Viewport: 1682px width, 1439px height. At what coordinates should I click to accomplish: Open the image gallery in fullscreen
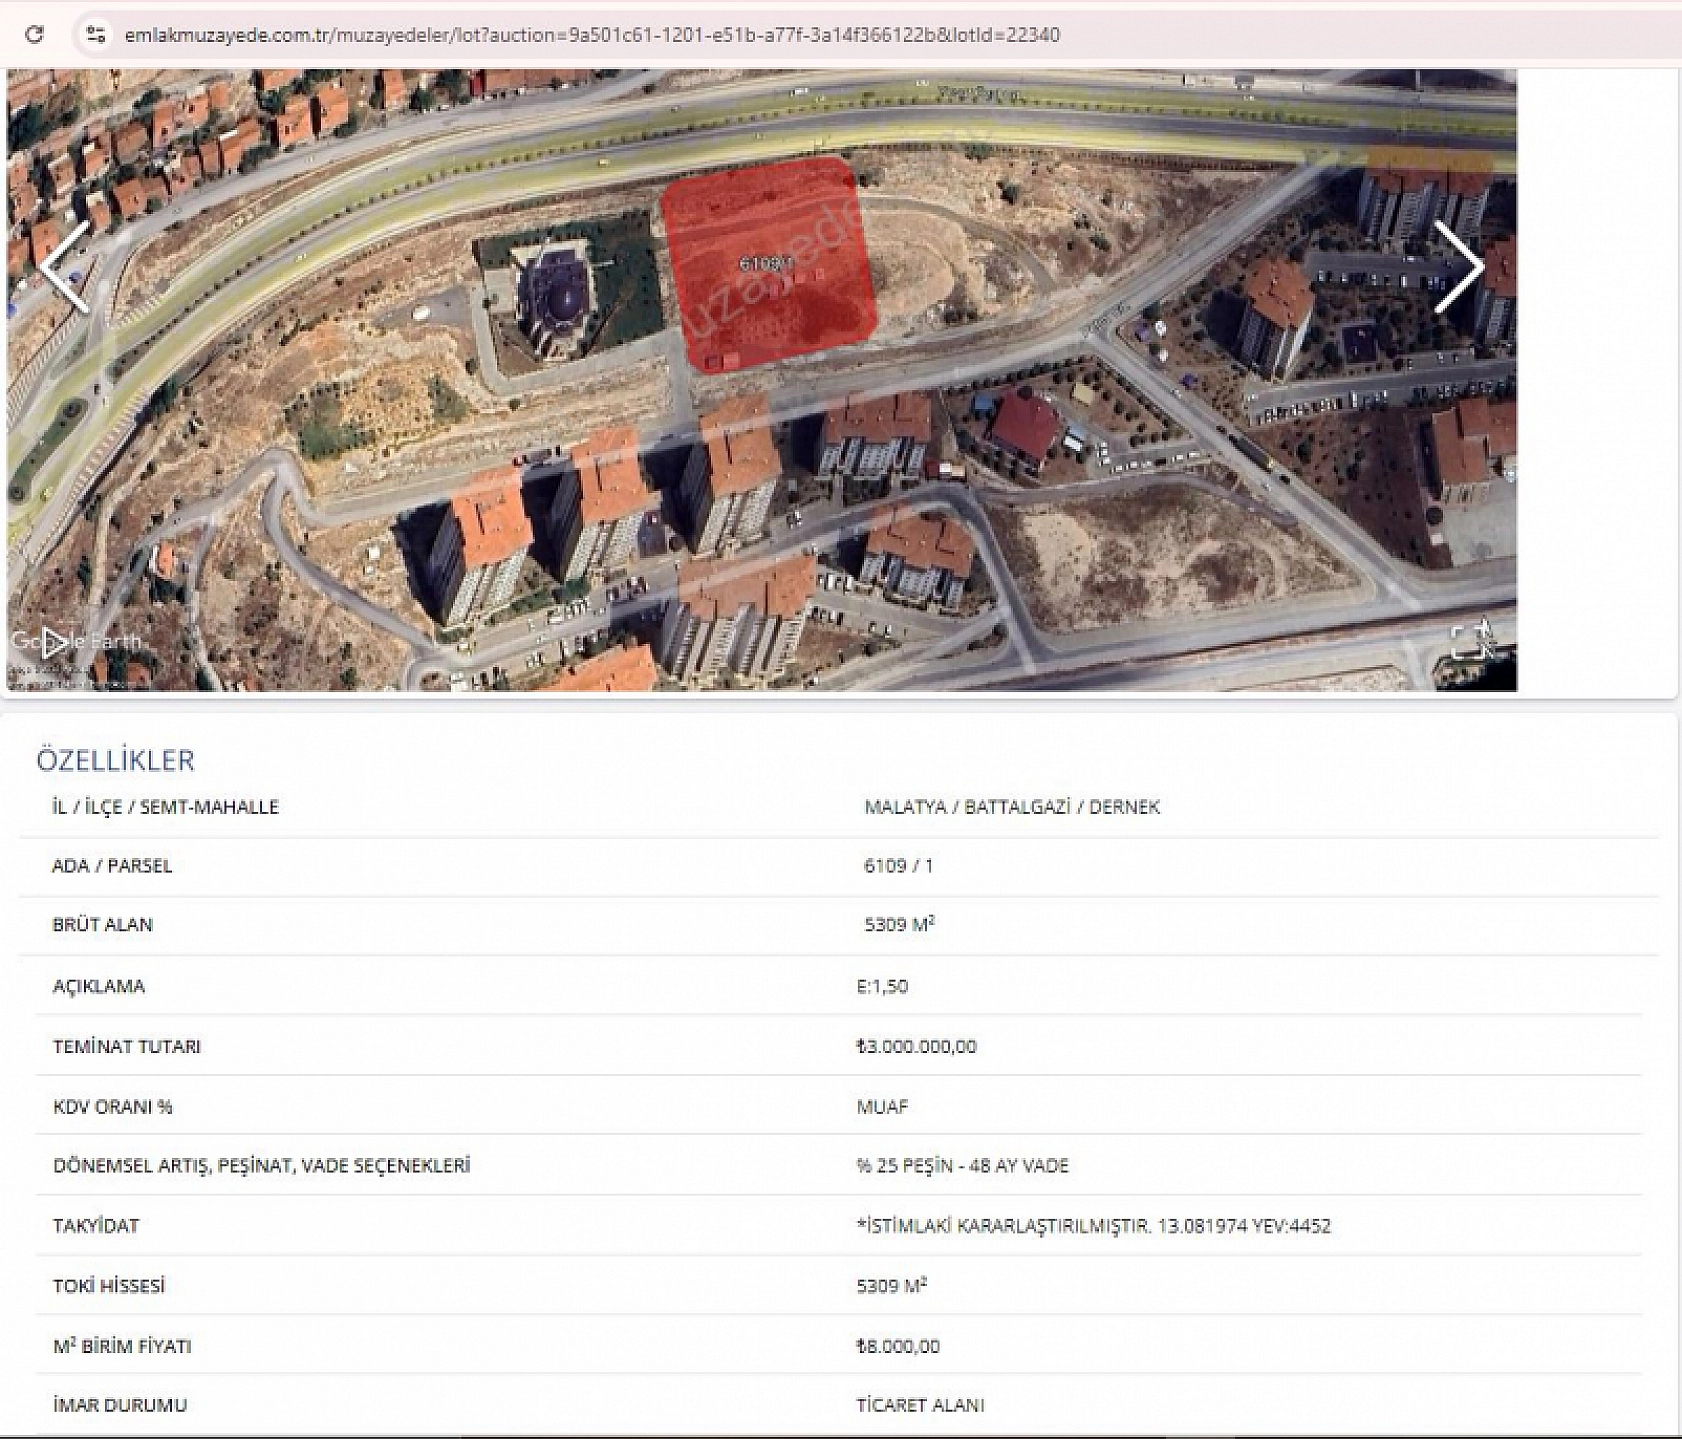(x=1470, y=641)
